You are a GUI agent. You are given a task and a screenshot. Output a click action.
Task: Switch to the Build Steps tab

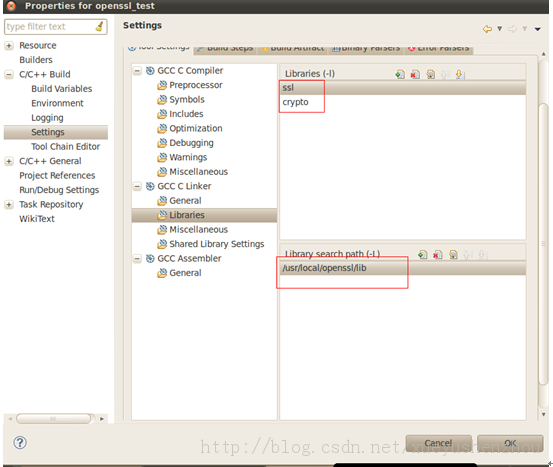[225, 49]
